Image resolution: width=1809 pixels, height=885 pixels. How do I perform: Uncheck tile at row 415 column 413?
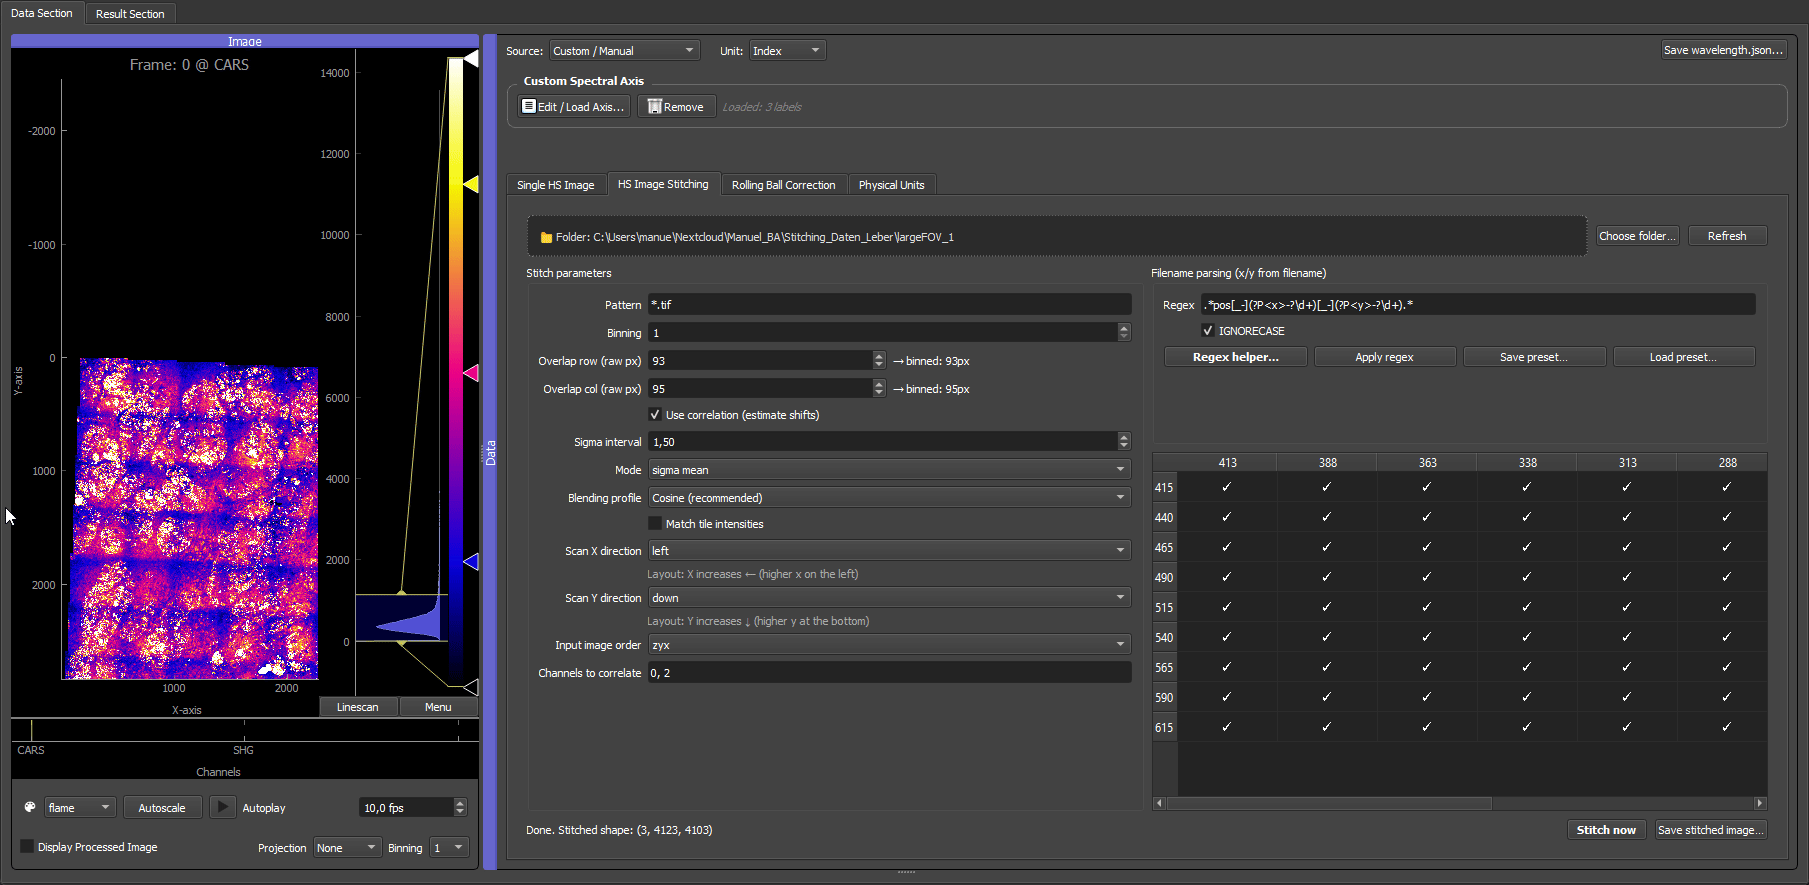[1227, 487]
